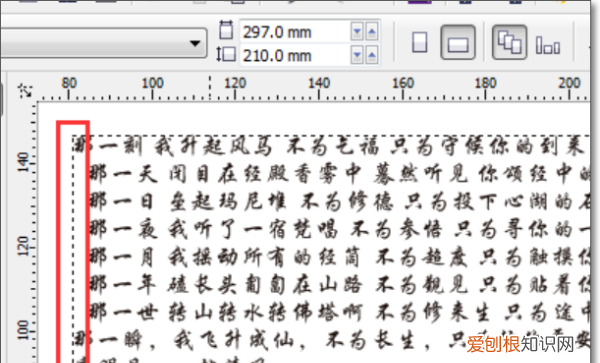
Task: Click the text line starting with 那一夜
Action: 340,229
